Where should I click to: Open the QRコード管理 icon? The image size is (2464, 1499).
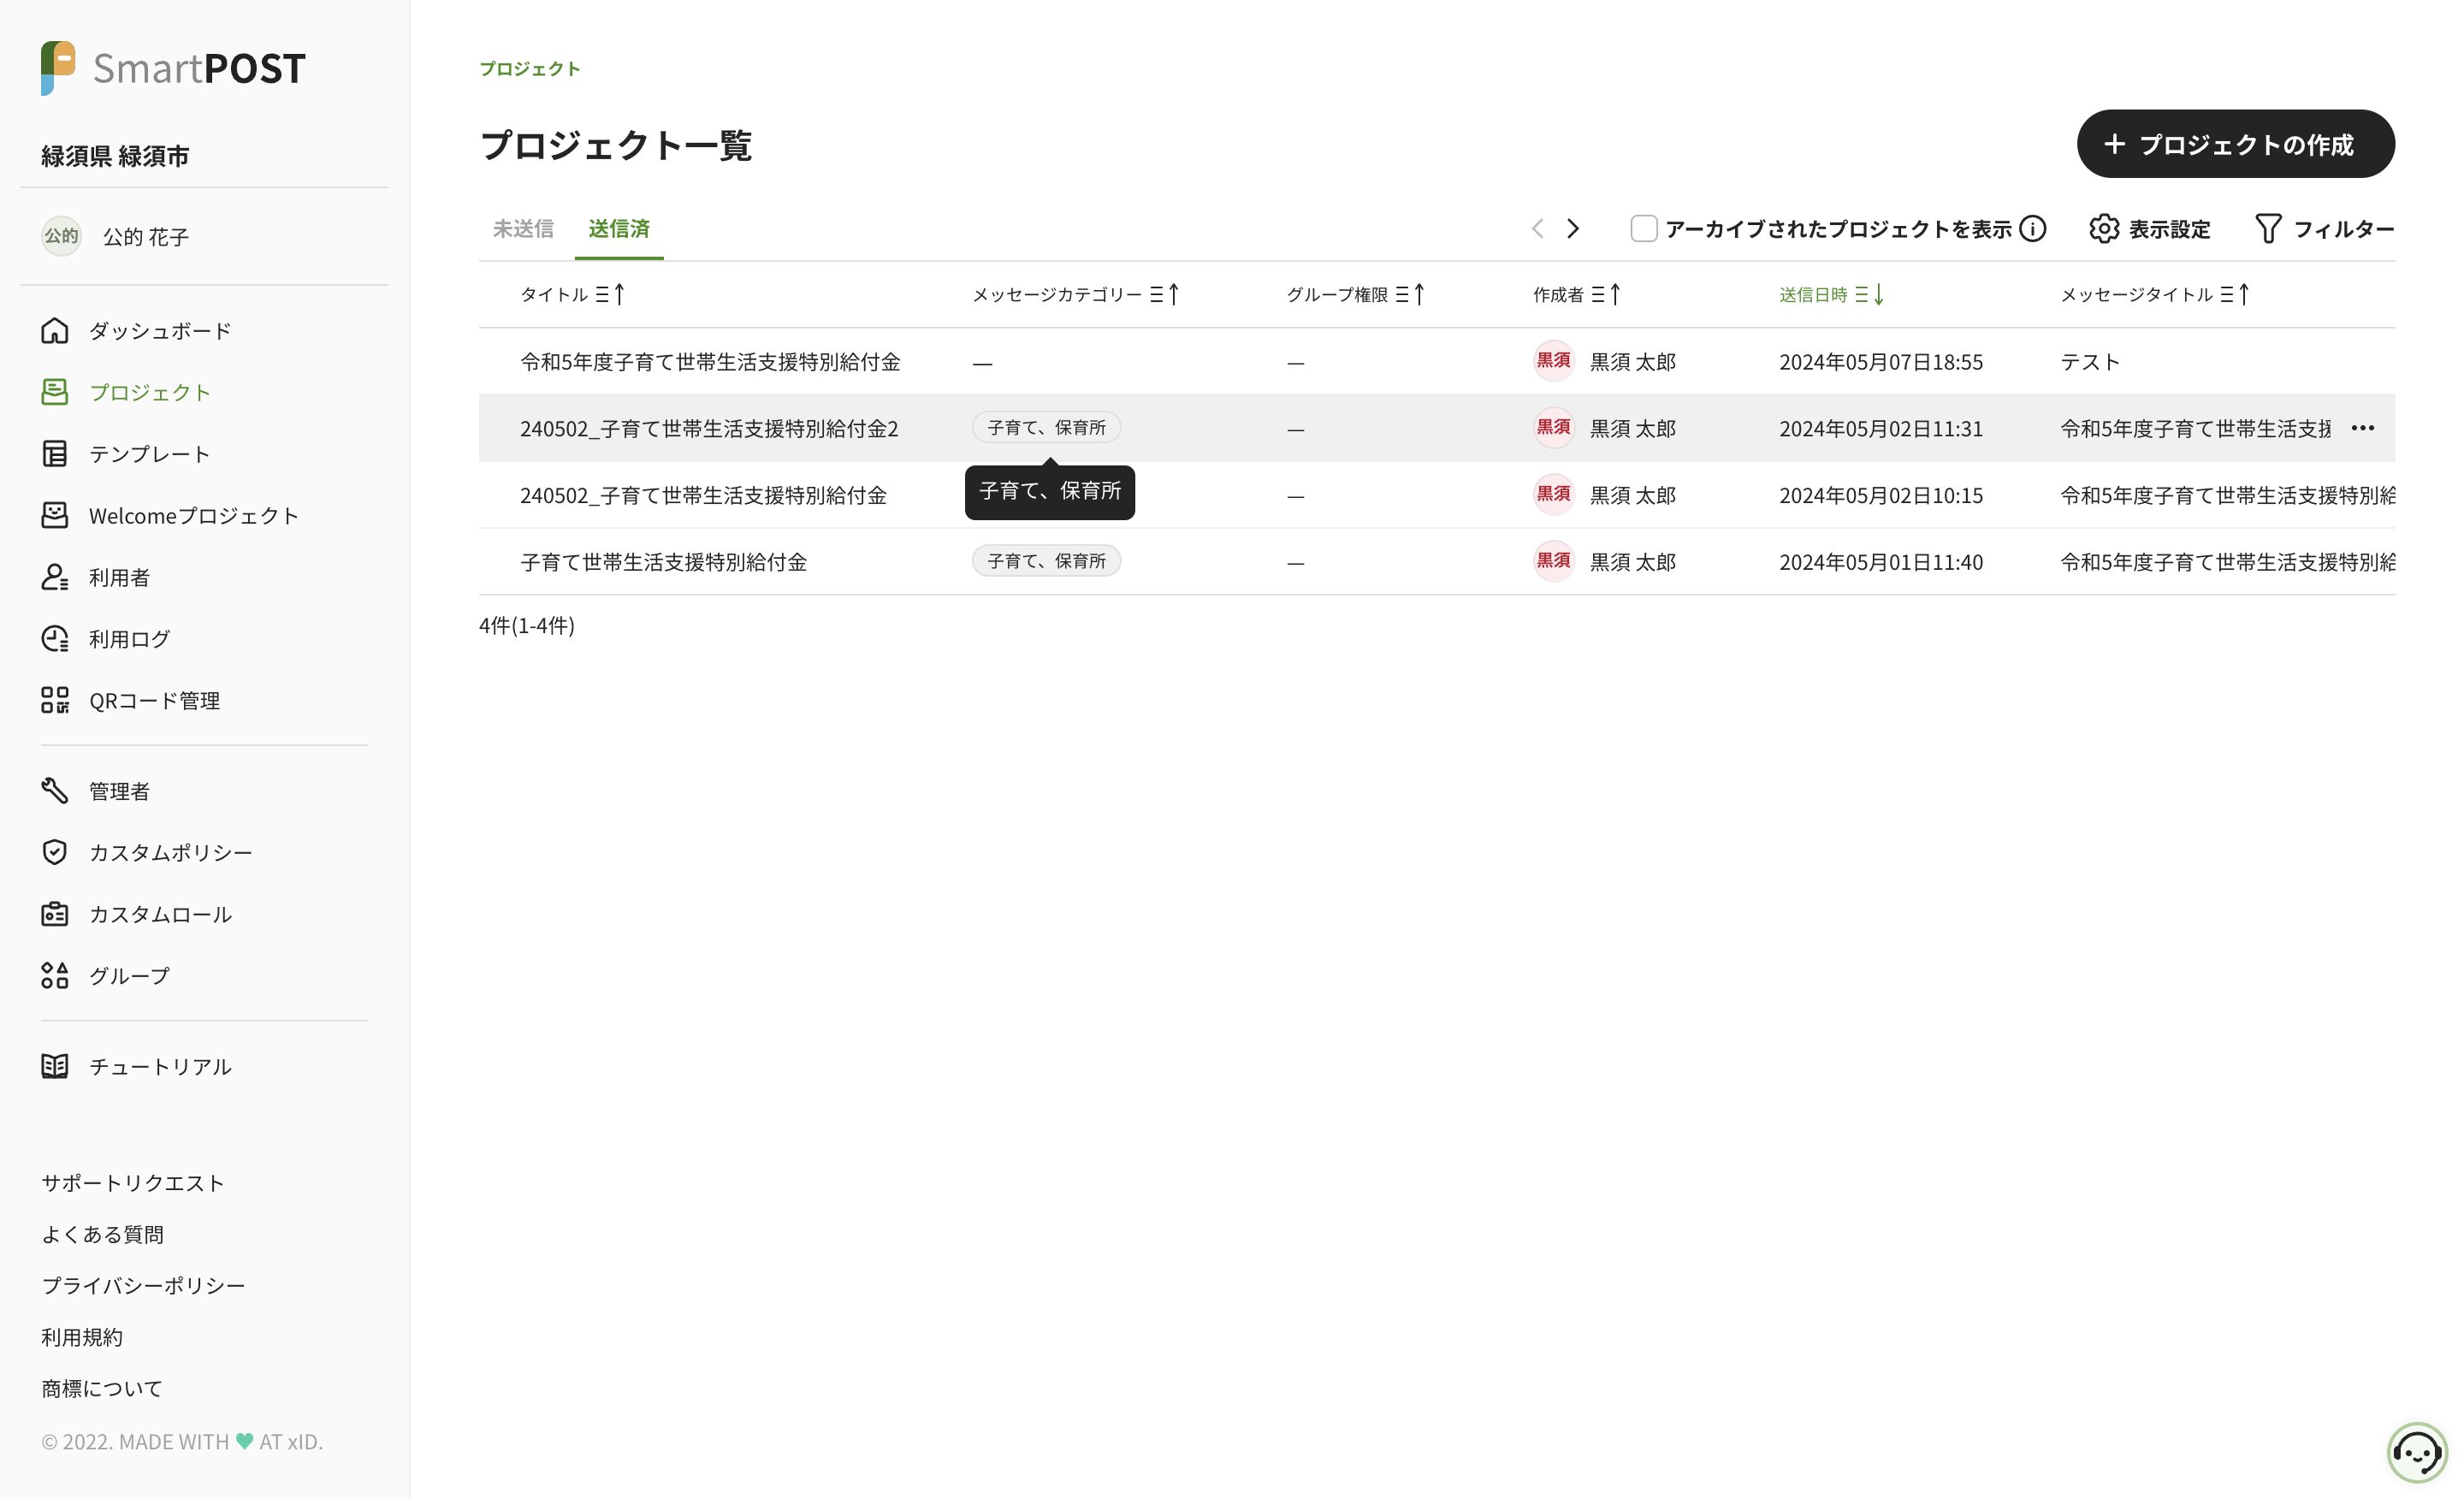tap(55, 701)
